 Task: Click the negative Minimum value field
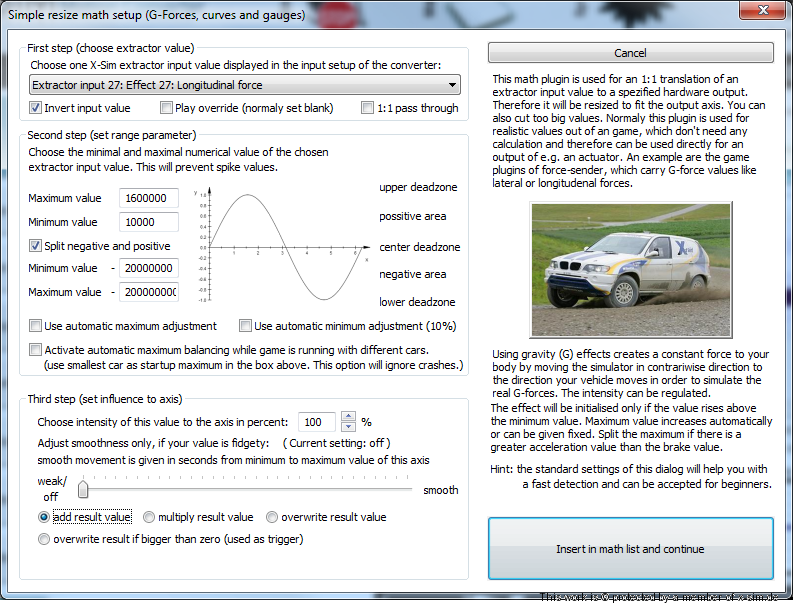click(148, 268)
